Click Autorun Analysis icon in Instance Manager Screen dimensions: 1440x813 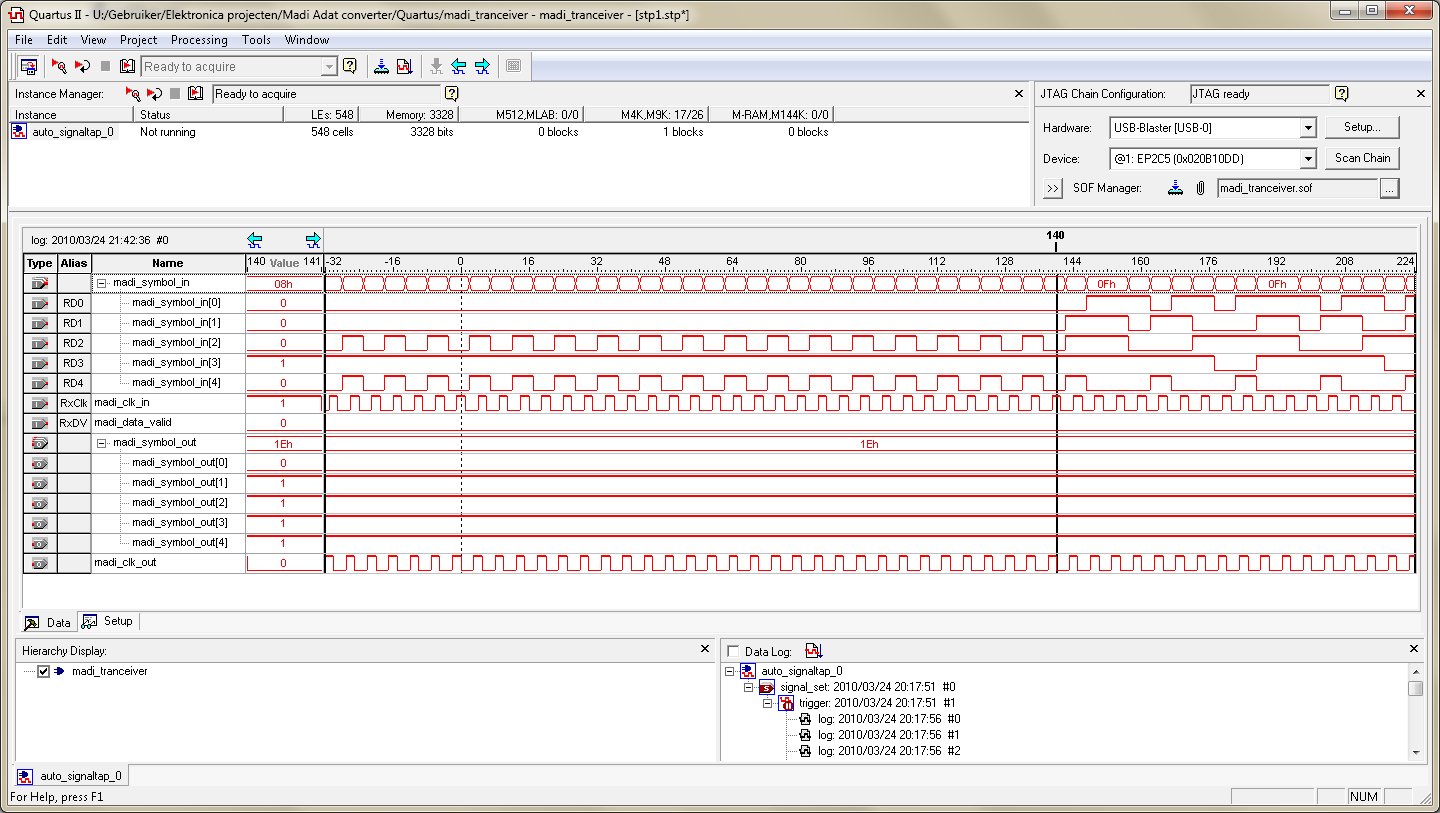154,93
